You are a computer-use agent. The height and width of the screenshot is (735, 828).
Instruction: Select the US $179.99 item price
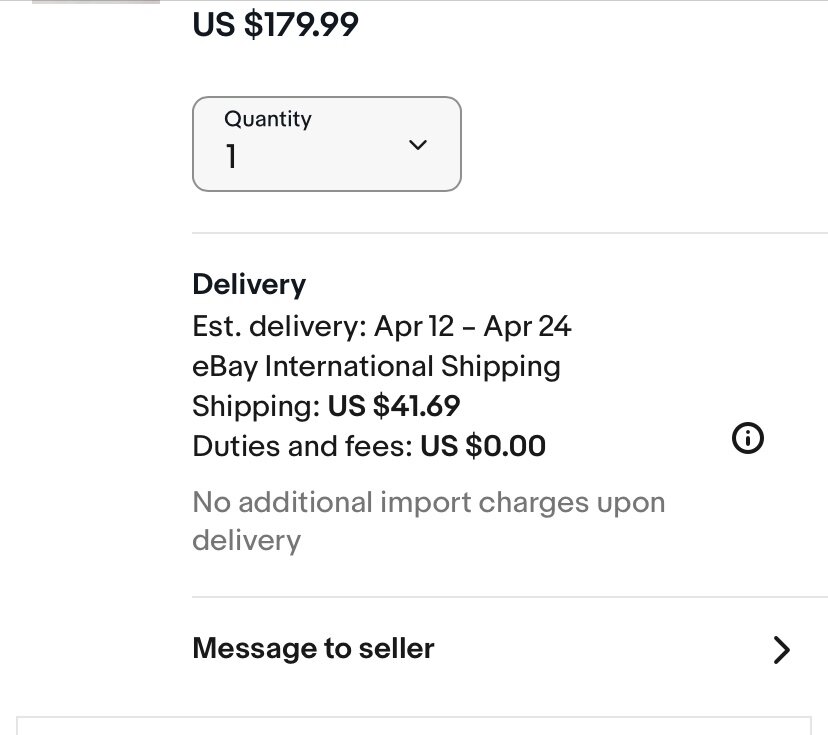(x=275, y=24)
